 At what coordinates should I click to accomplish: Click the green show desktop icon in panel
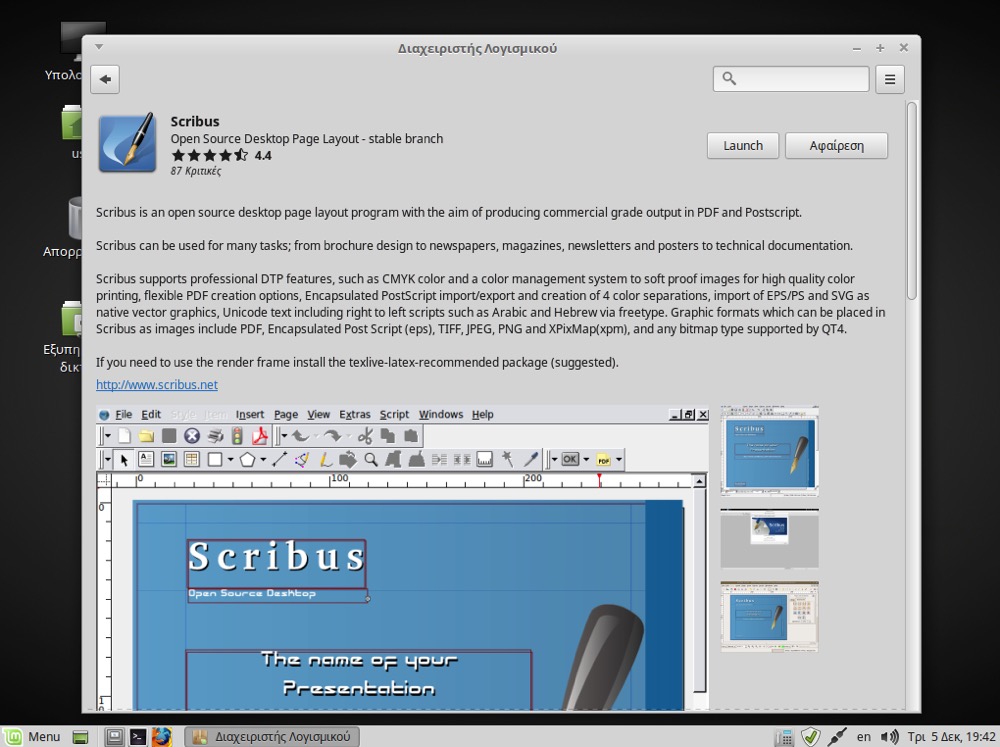coord(80,737)
